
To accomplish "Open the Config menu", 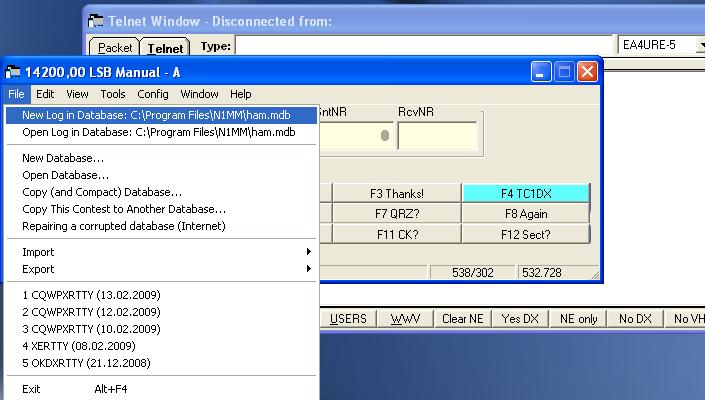I will coord(153,94).
